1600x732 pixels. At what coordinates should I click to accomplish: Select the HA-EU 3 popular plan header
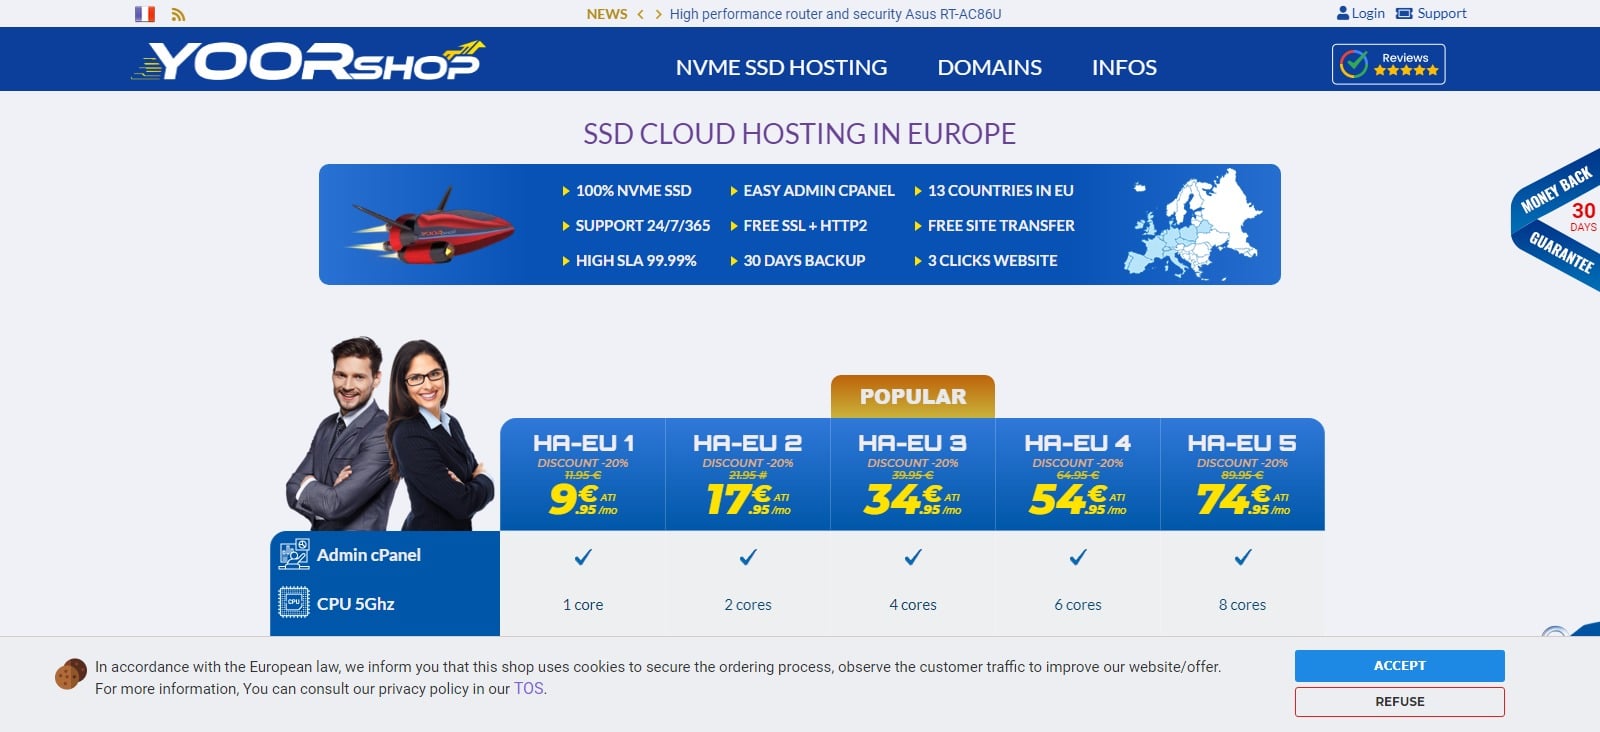tap(913, 474)
